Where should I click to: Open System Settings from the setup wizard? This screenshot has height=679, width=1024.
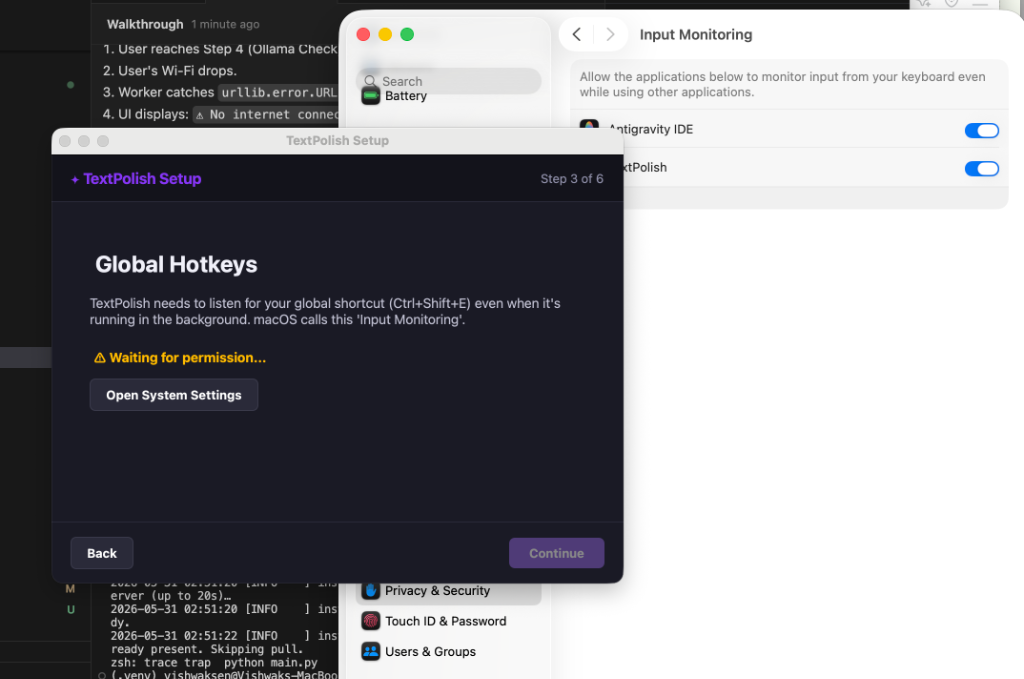tap(174, 395)
